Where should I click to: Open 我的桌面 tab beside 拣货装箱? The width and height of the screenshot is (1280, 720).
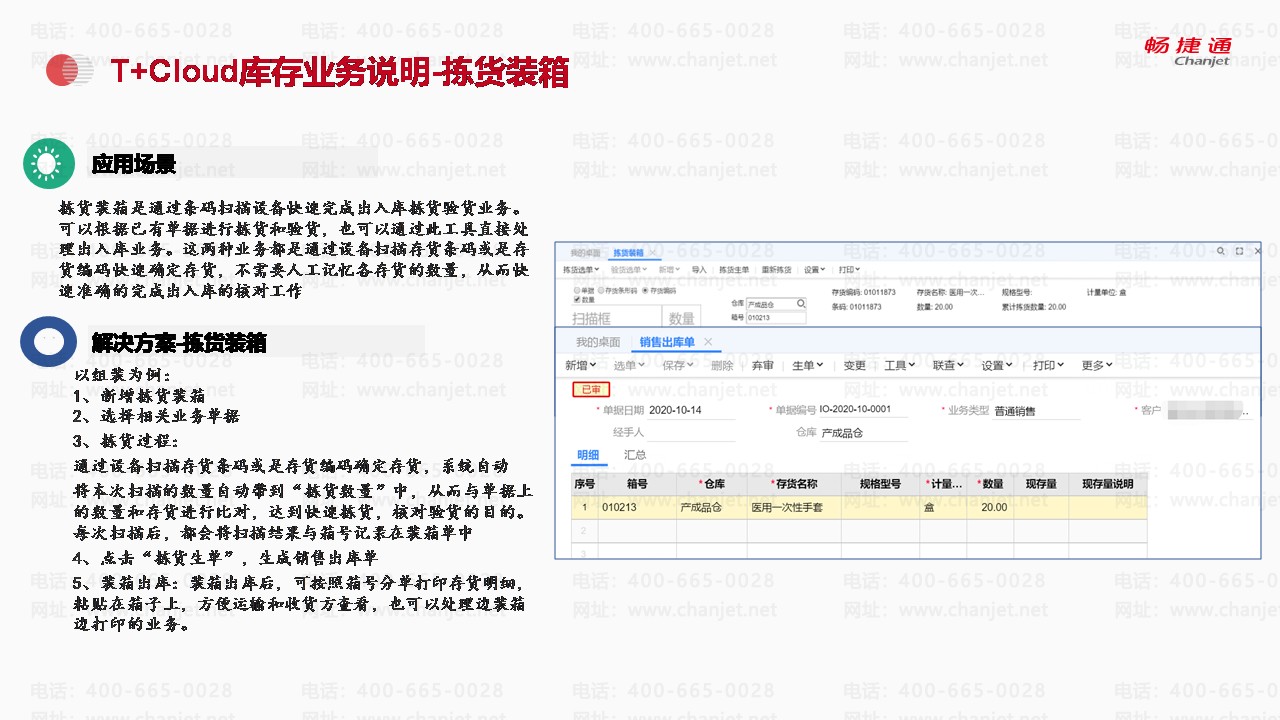click(x=585, y=253)
